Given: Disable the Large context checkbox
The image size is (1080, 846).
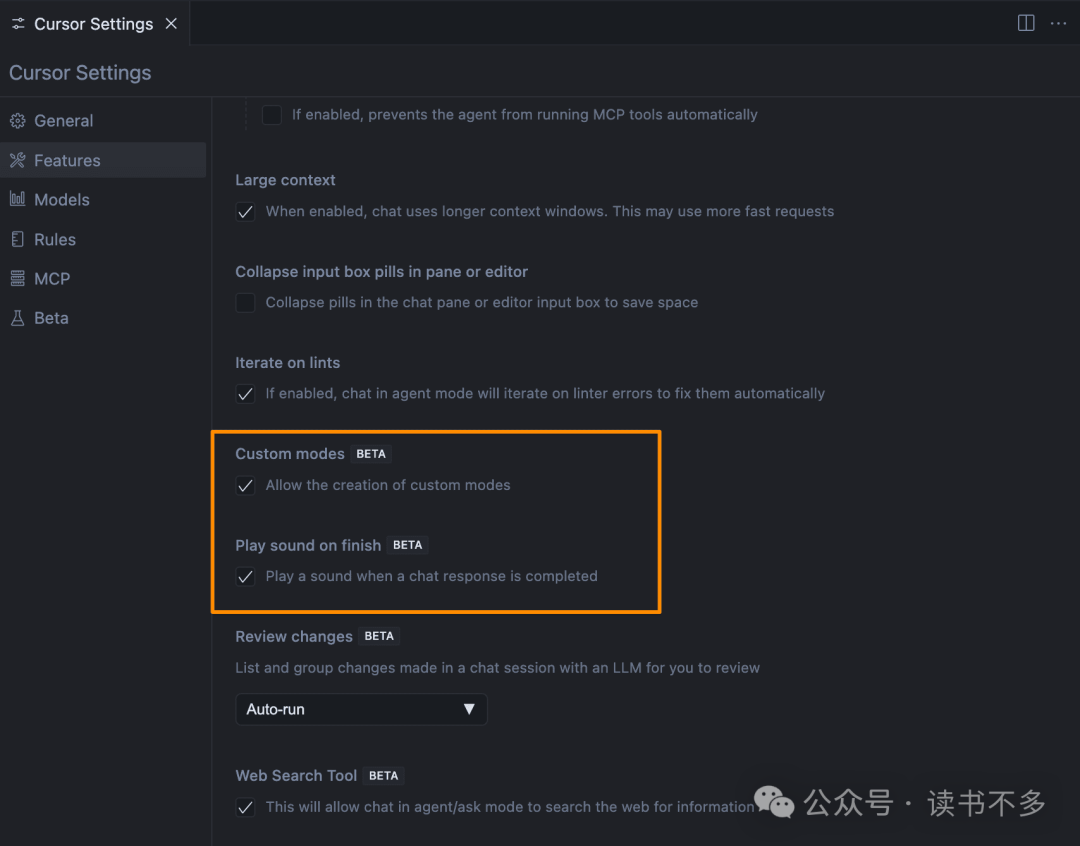Looking at the screenshot, I should (245, 212).
